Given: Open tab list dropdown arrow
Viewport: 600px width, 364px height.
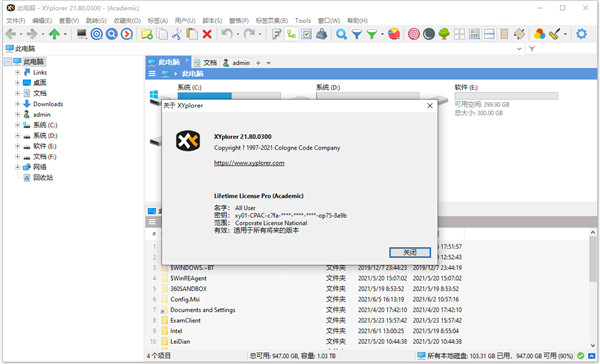Looking at the screenshot, I should (x=269, y=63).
